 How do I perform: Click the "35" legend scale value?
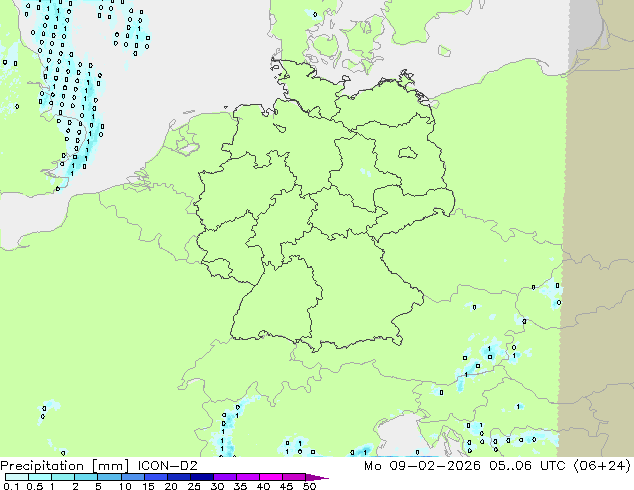point(240,486)
